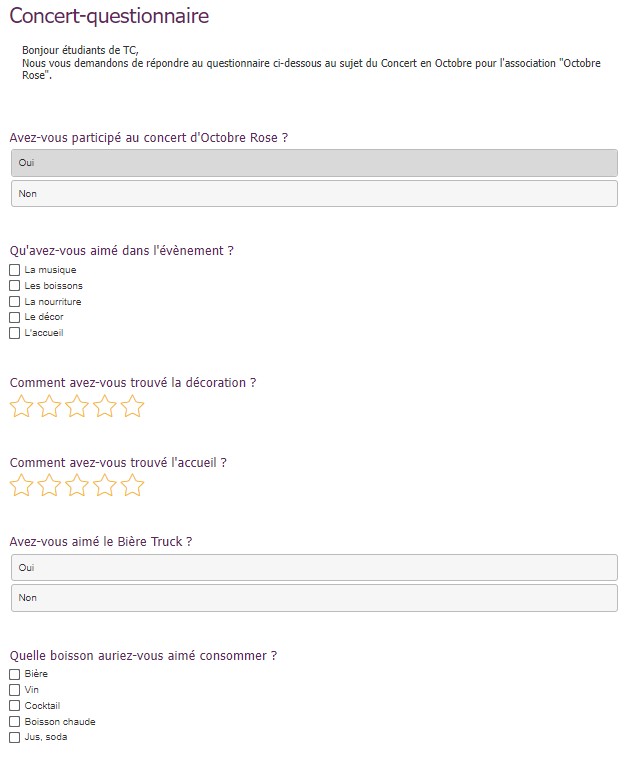This screenshot has width=636, height=772.
Task: Tick the Les boissons option
Action: tap(15, 286)
